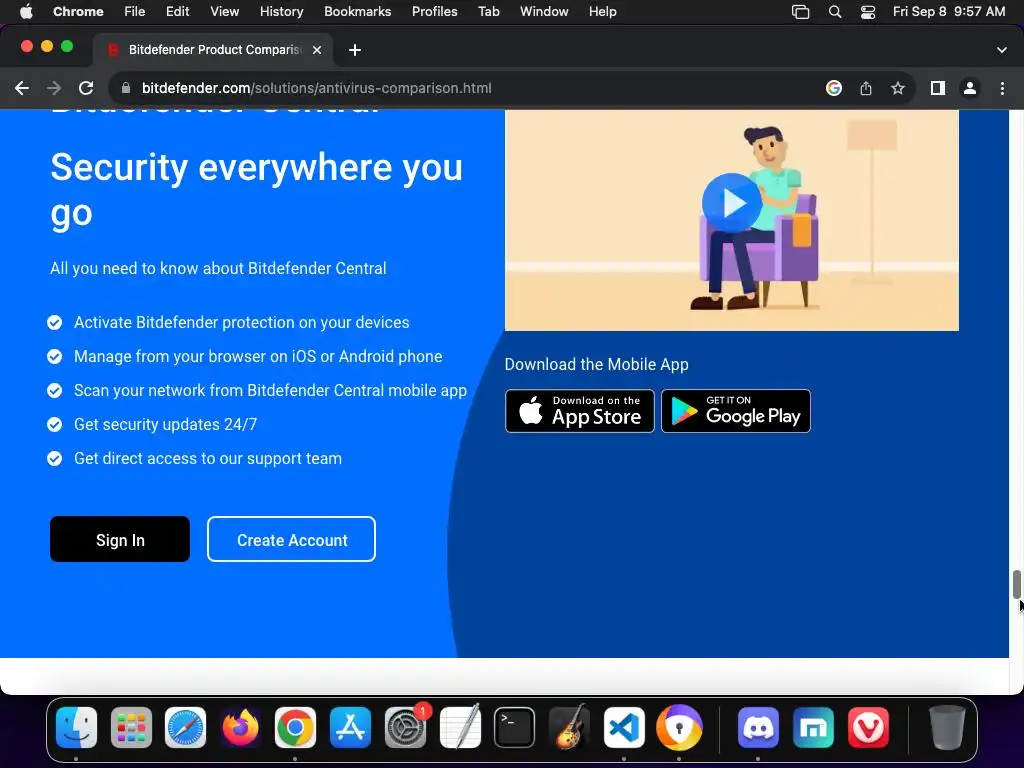This screenshot has width=1024, height=768.
Task: Open the Help menu
Action: [602, 12]
